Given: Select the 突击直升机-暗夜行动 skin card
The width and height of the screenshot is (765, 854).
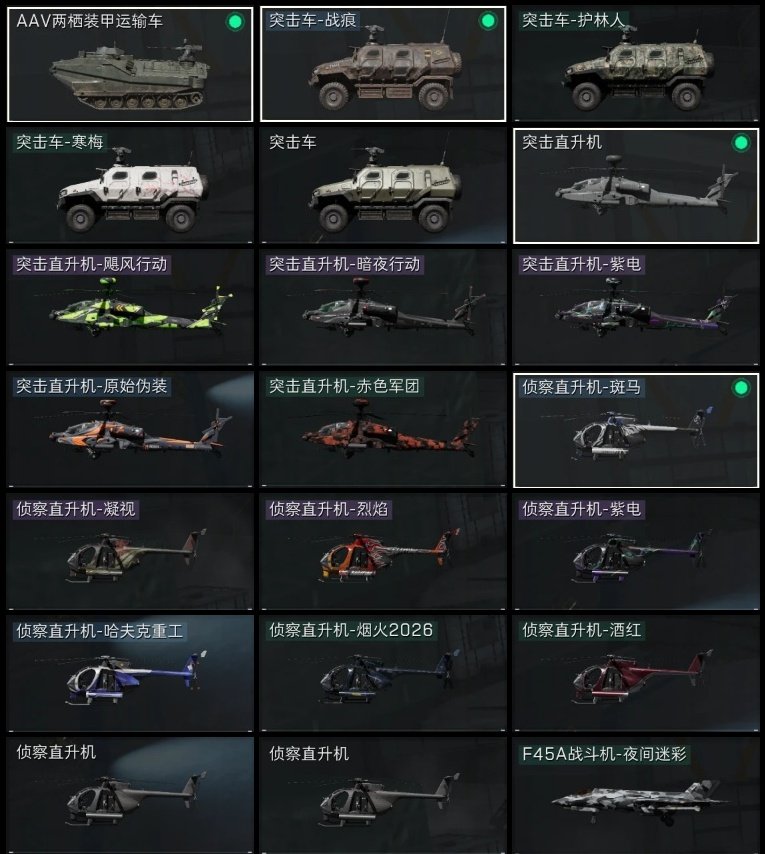Looking at the screenshot, I should point(383,308).
